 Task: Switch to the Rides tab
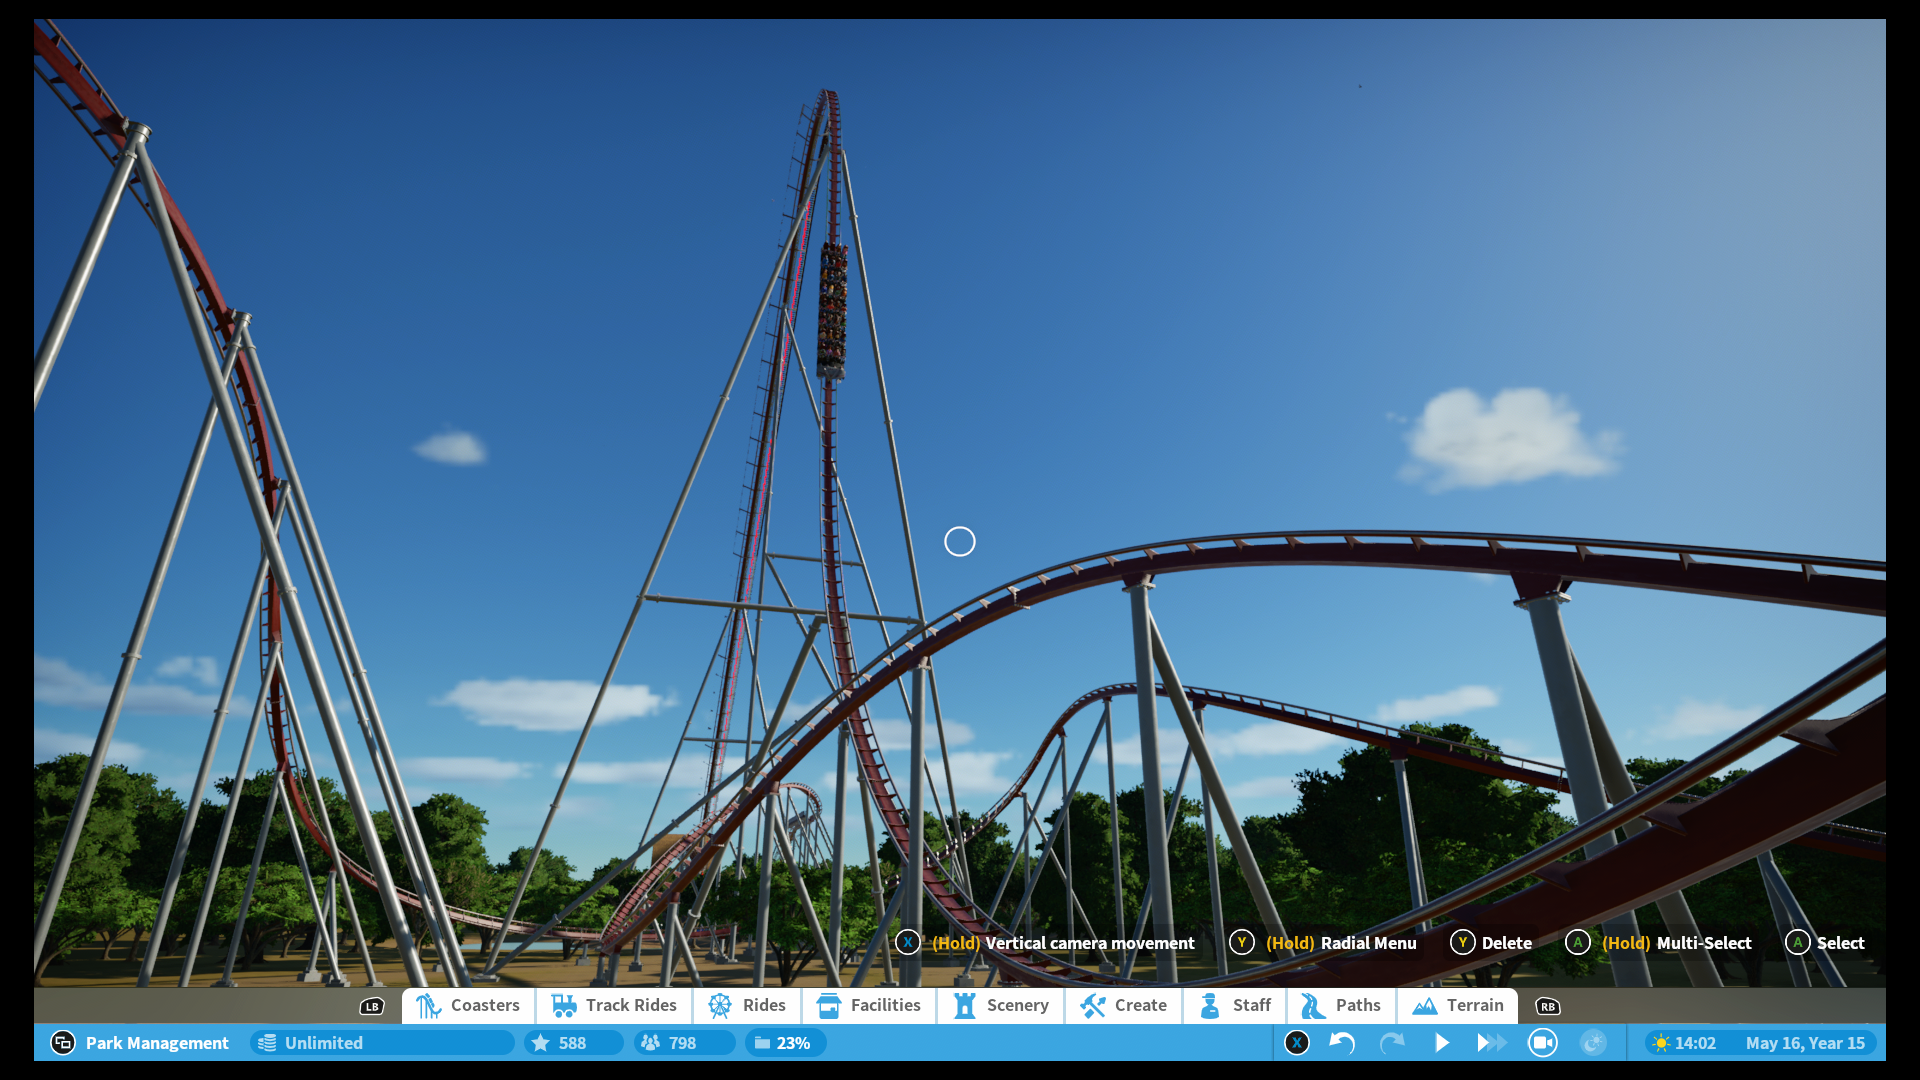click(x=747, y=1005)
